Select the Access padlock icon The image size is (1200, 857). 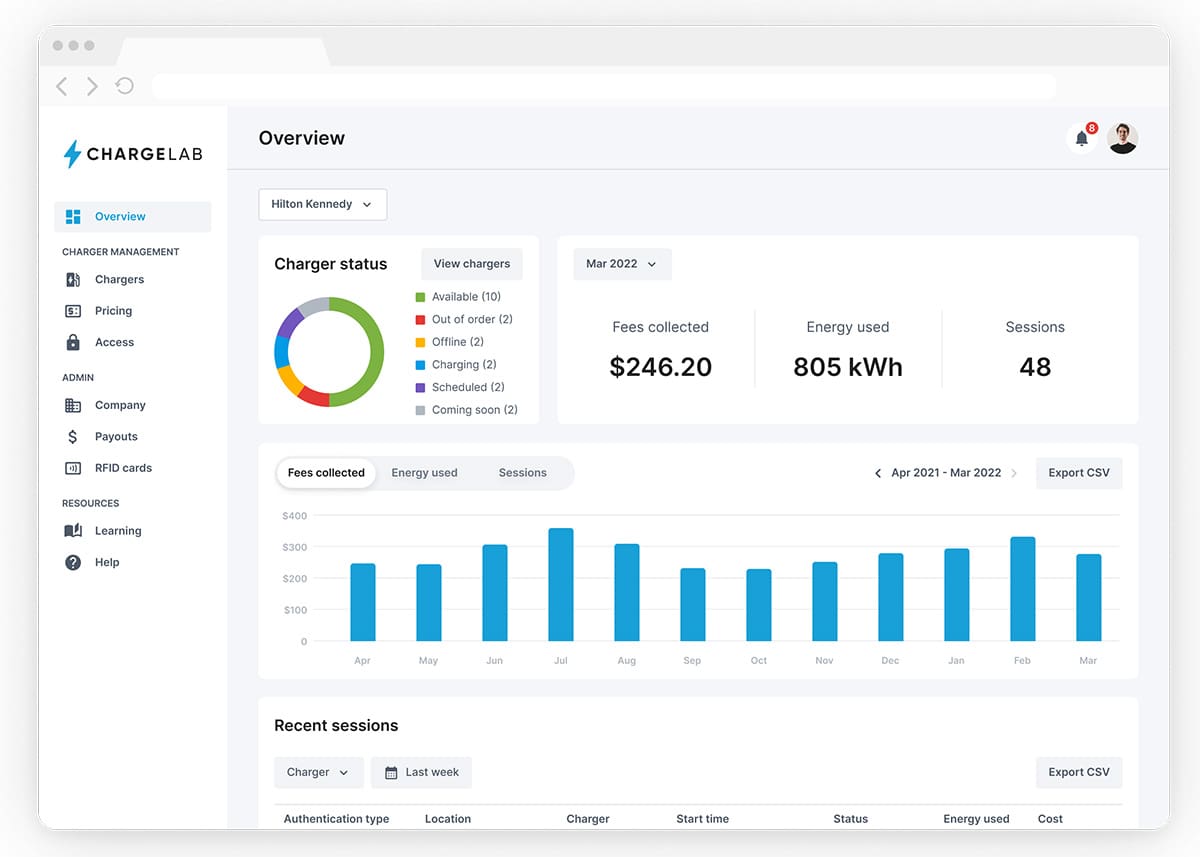73,342
